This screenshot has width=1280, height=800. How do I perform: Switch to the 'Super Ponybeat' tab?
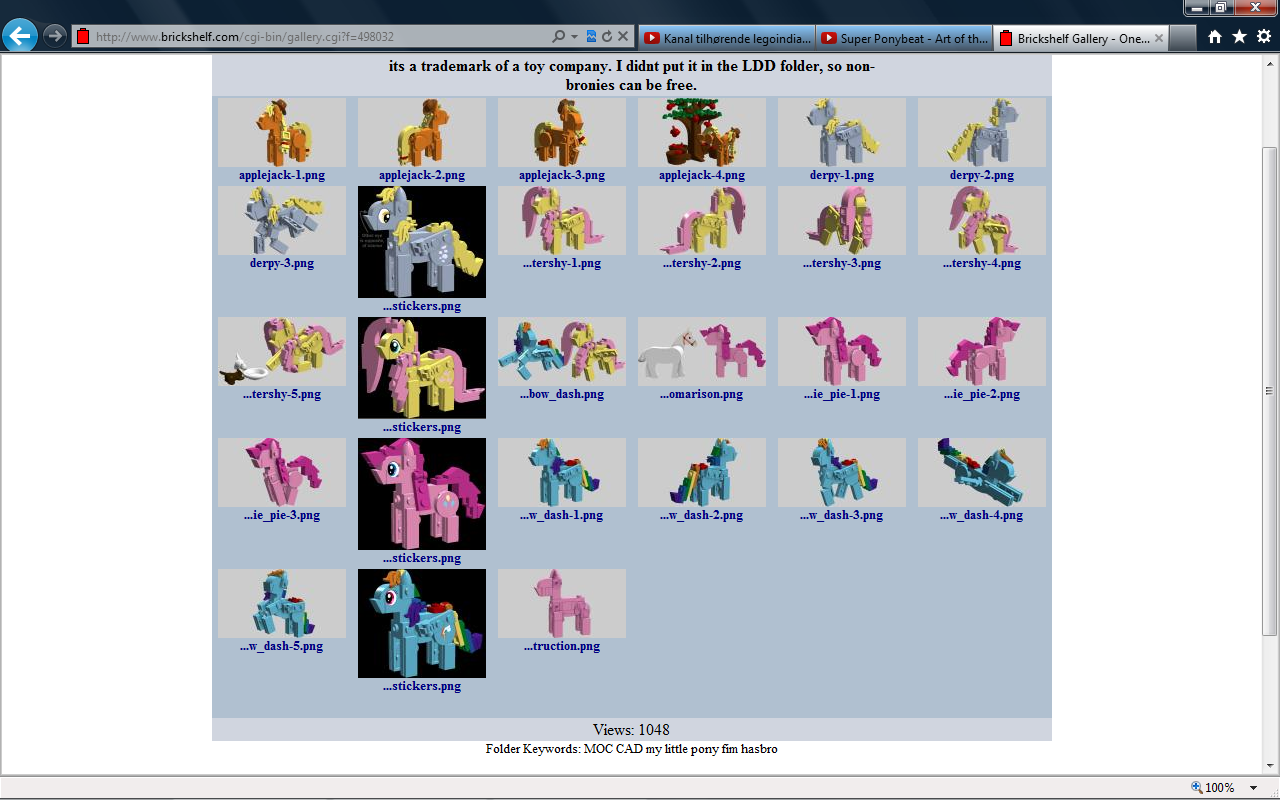(904, 38)
